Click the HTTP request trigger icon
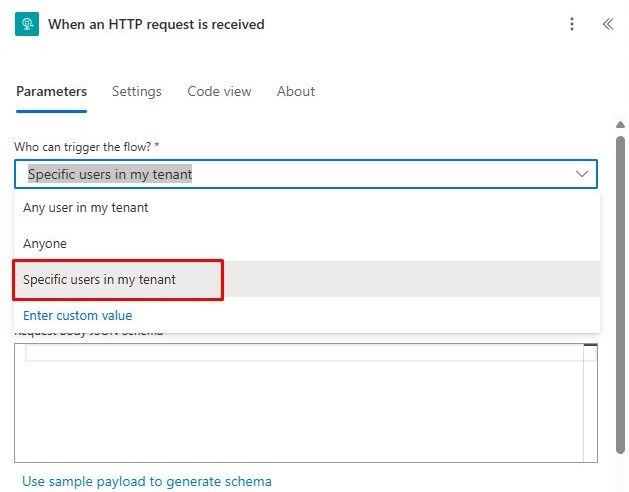Screen dimensions: 629x492 click(x=27, y=24)
